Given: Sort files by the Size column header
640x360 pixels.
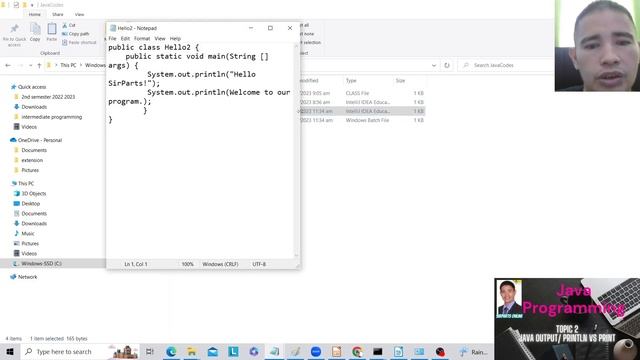Looking at the screenshot, I should [x=400, y=81].
